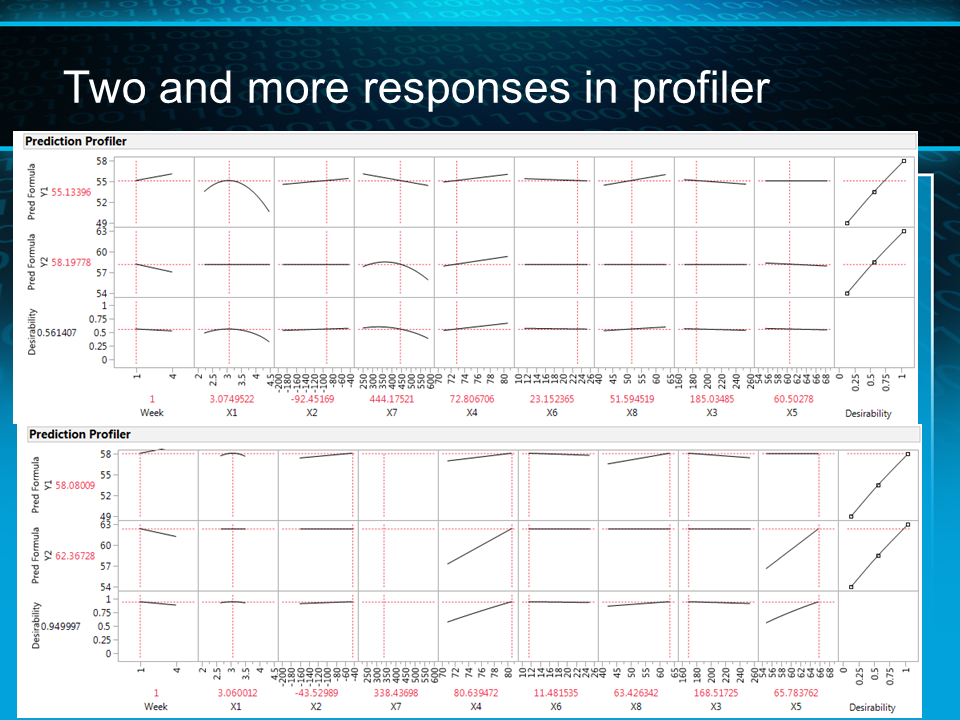Click the desirability value 0.949997
The width and height of the screenshot is (960, 720).
[61, 626]
